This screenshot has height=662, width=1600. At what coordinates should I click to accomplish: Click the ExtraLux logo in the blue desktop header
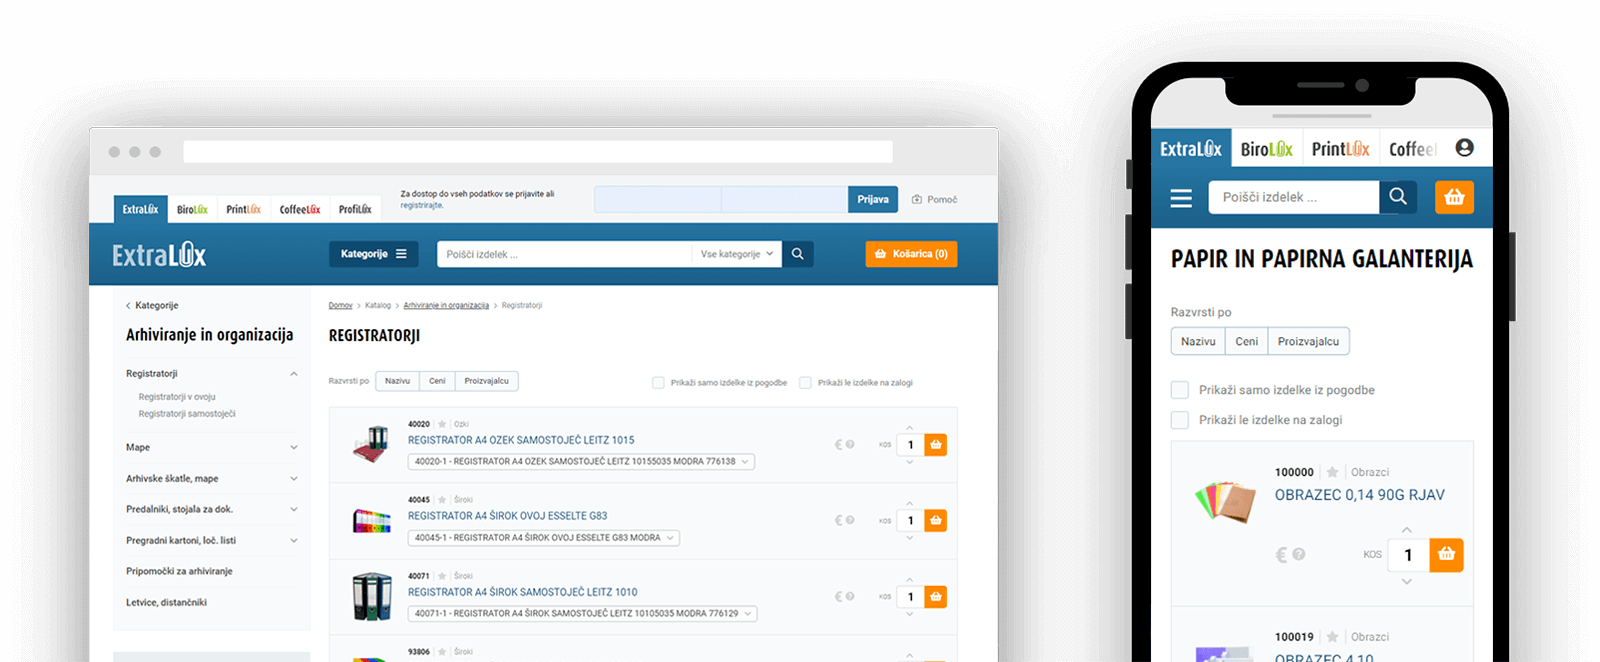(159, 255)
